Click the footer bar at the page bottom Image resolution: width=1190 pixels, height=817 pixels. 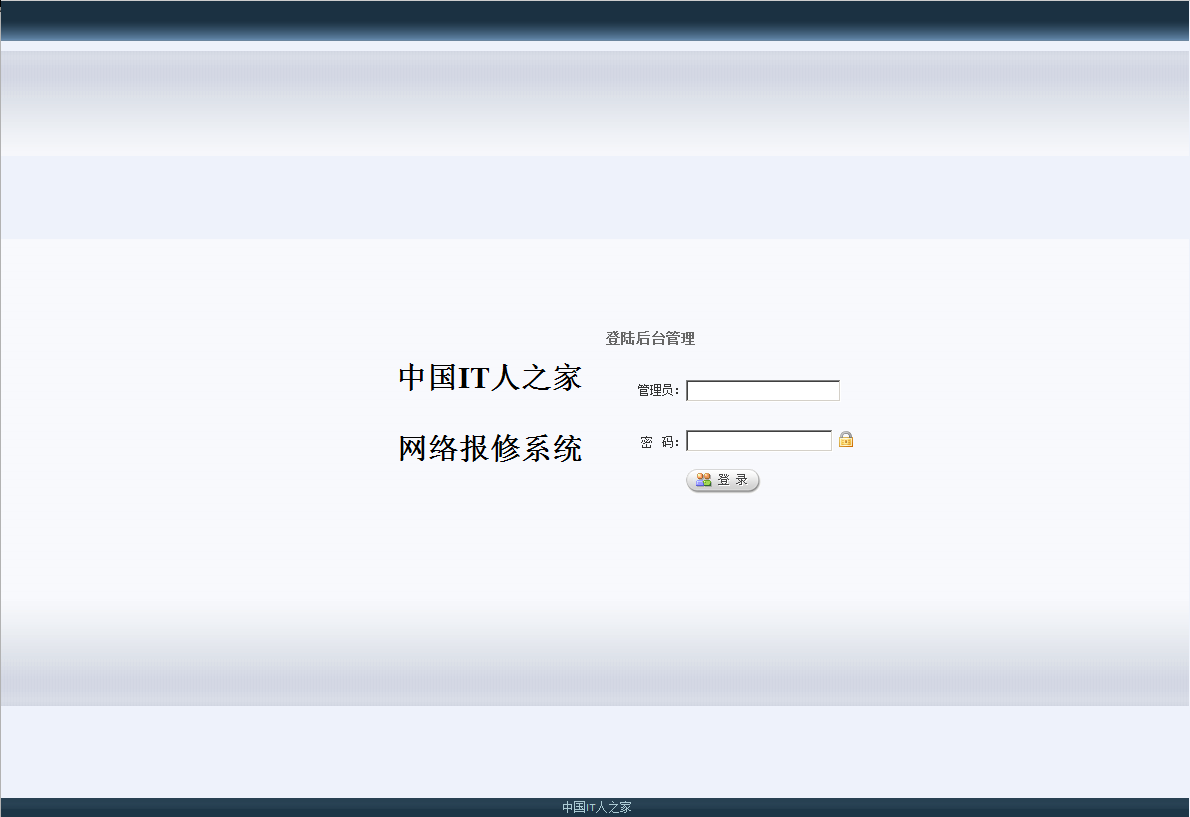[595, 807]
